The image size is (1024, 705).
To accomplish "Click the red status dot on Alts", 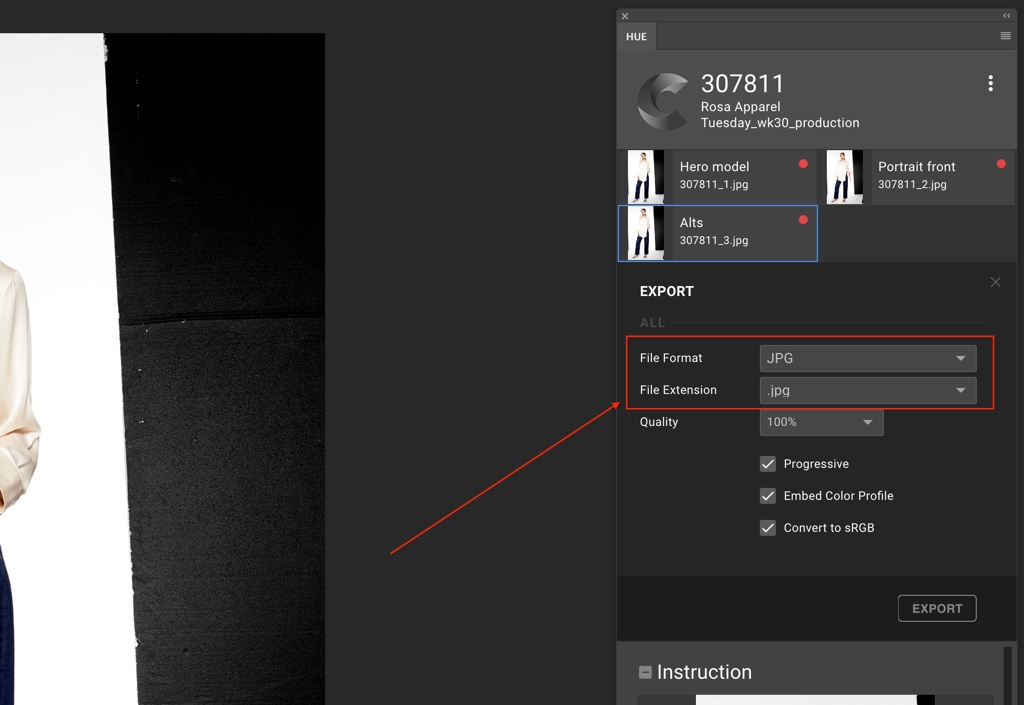I will click(803, 220).
